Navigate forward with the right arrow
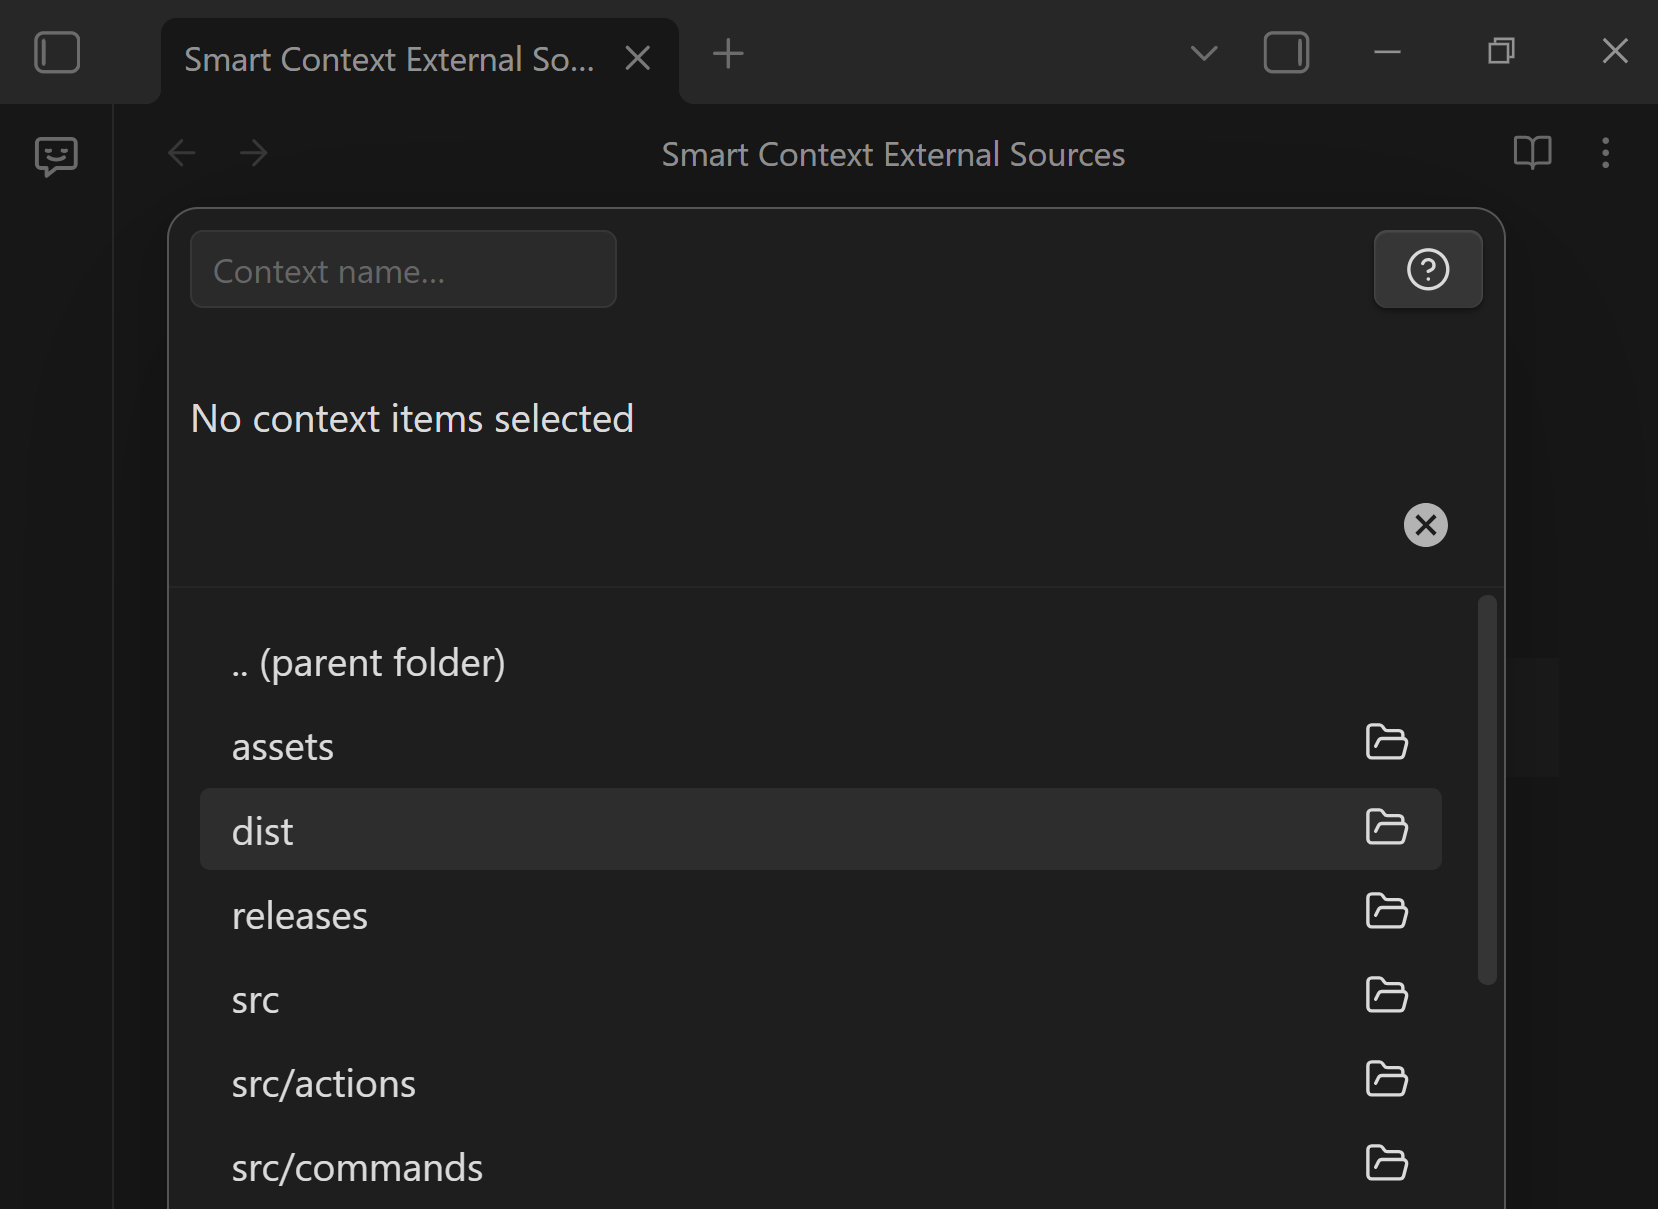Image resolution: width=1658 pixels, height=1209 pixels. coord(254,154)
